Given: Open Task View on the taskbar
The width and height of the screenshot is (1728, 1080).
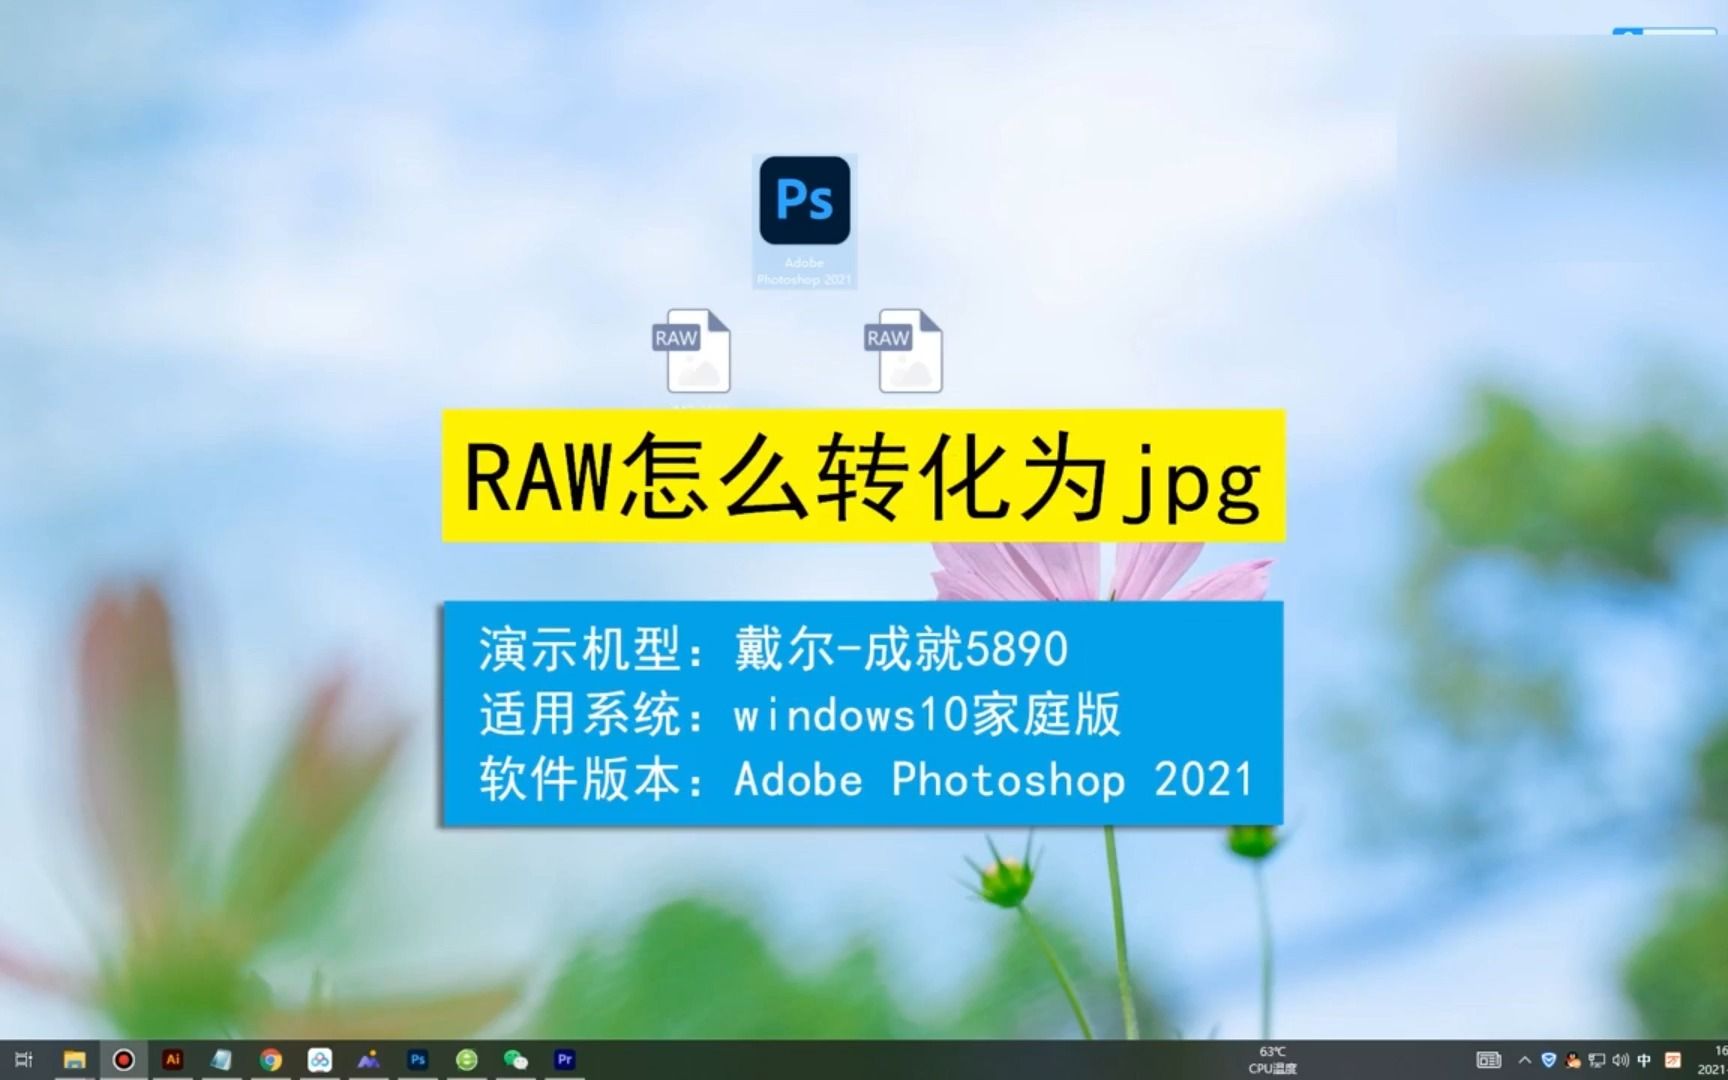Looking at the screenshot, I should (24, 1060).
